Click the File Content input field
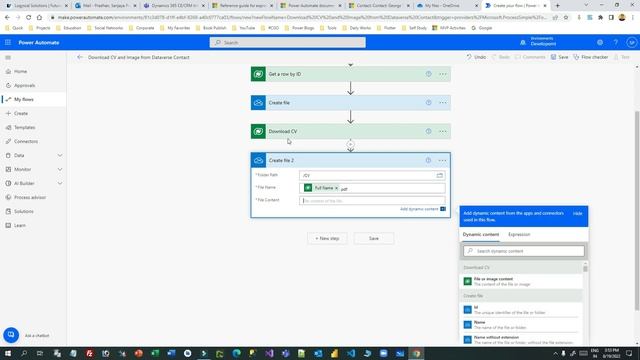Screen dimensions: 640x360 [x=372, y=200]
